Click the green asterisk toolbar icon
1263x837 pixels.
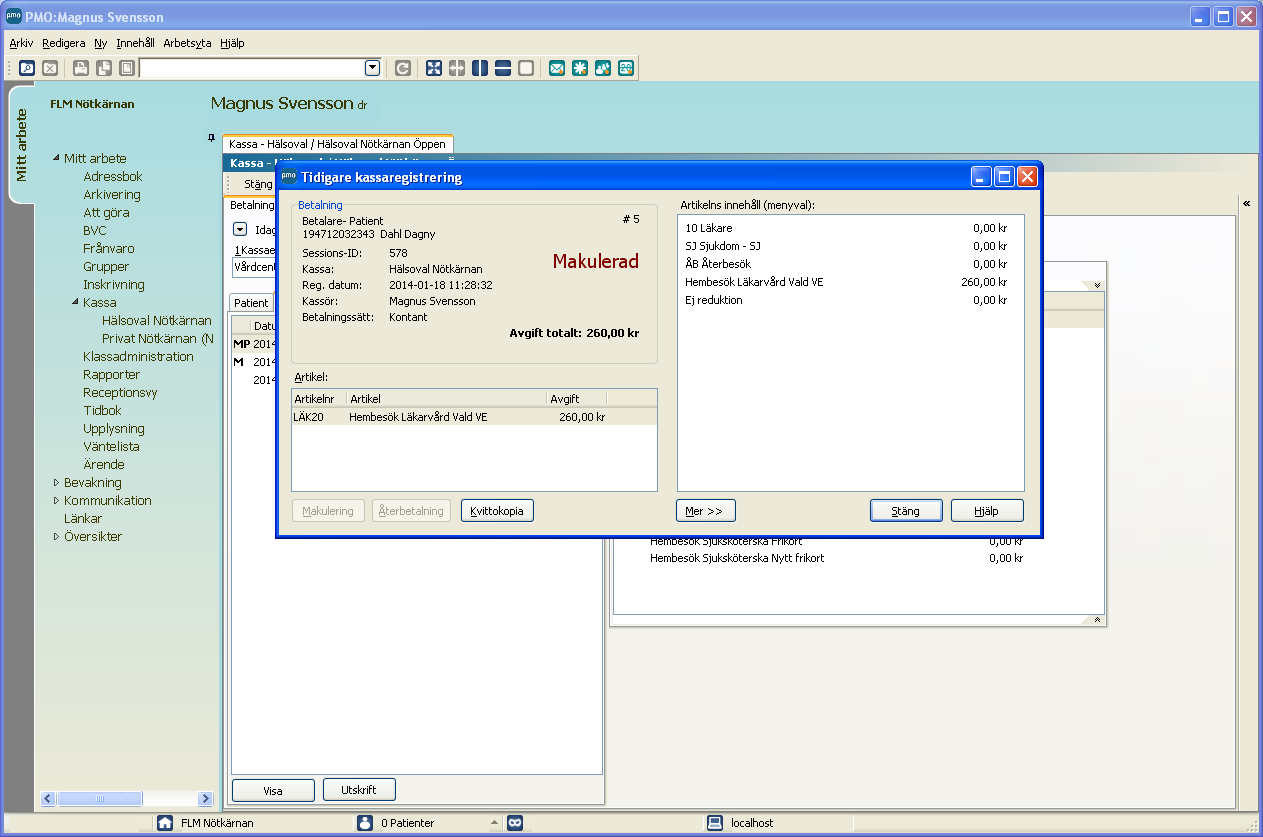[x=580, y=68]
